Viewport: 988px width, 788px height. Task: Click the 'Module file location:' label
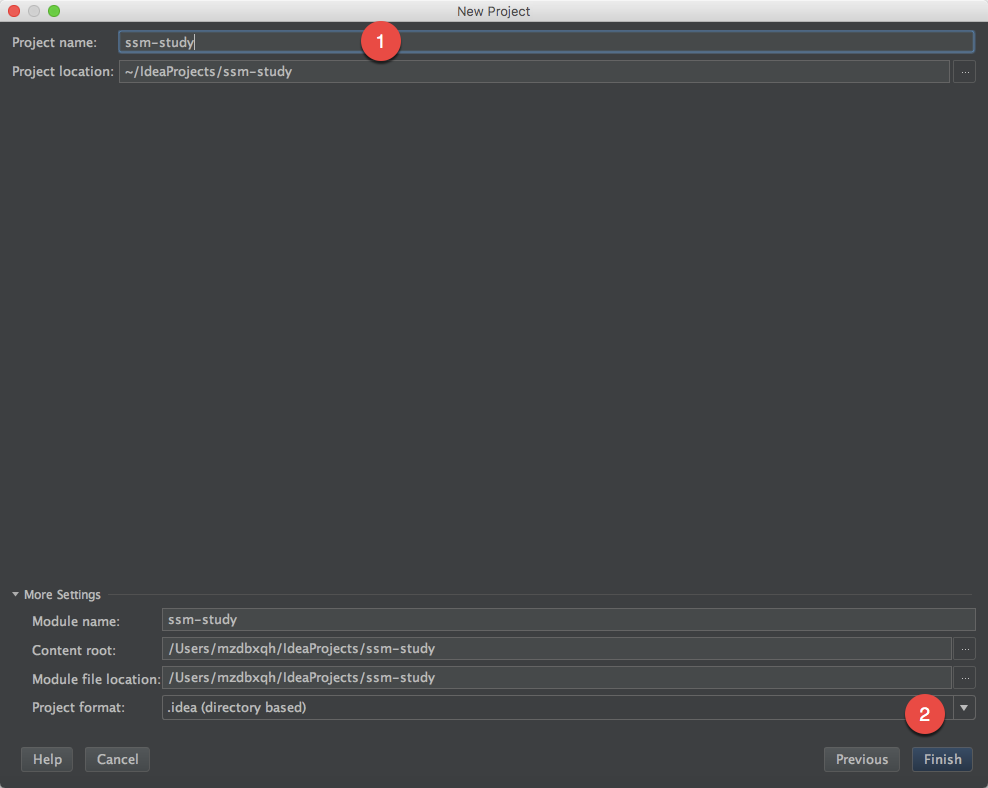(96, 679)
